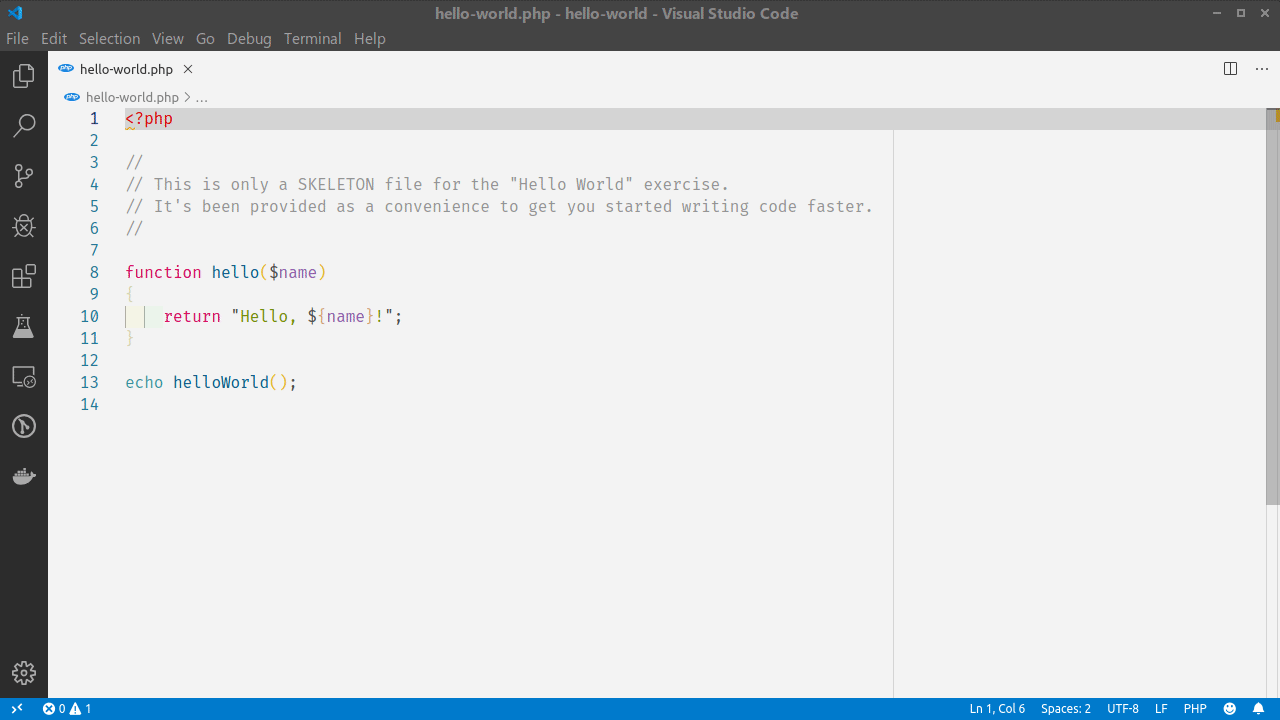
Task: Click the Split Editor icon
Action: (1229, 68)
